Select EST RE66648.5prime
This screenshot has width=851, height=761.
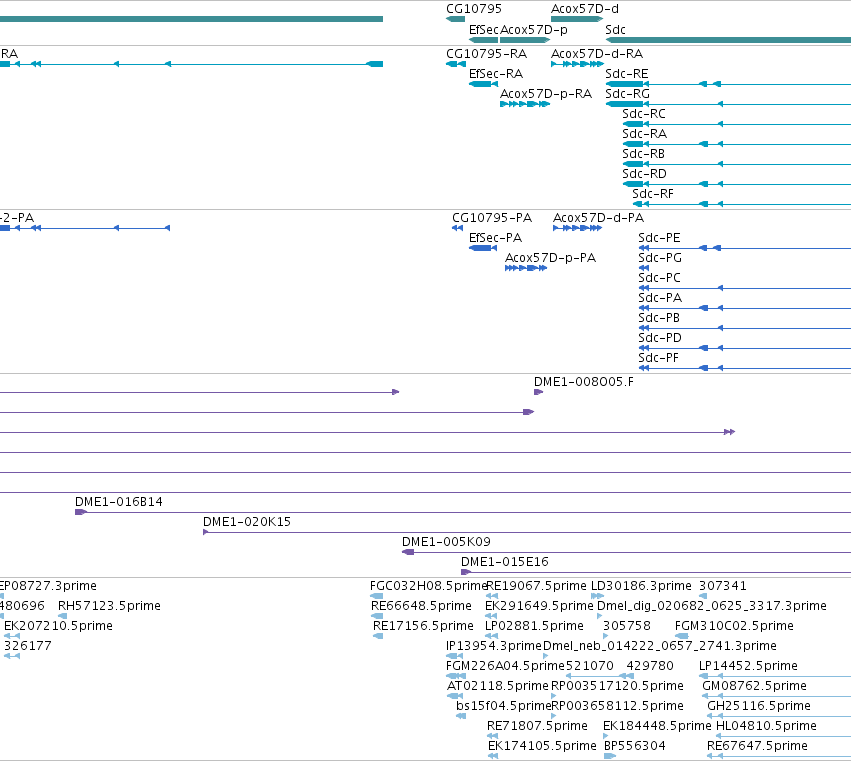pyautogui.click(x=377, y=616)
